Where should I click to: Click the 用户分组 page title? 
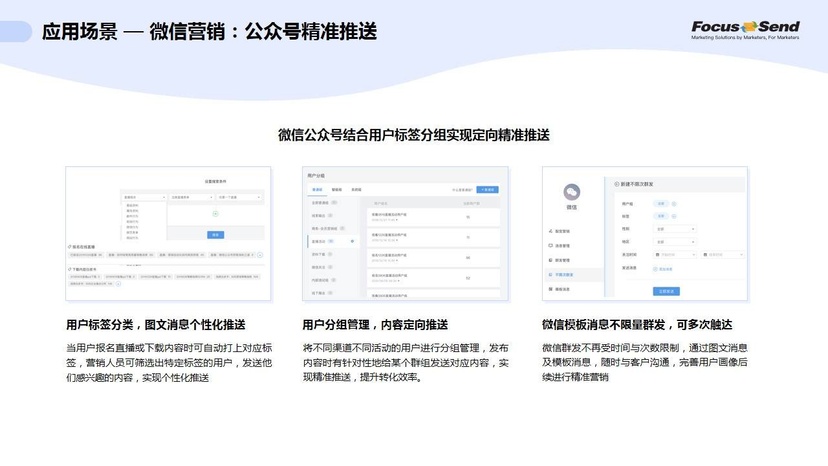tap(316, 175)
